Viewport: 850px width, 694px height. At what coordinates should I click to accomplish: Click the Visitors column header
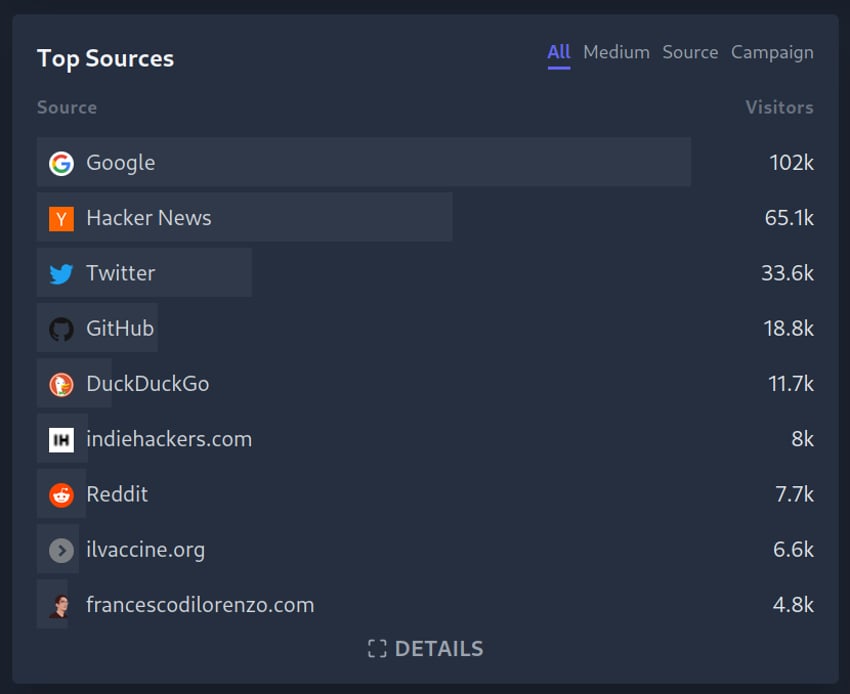(780, 107)
